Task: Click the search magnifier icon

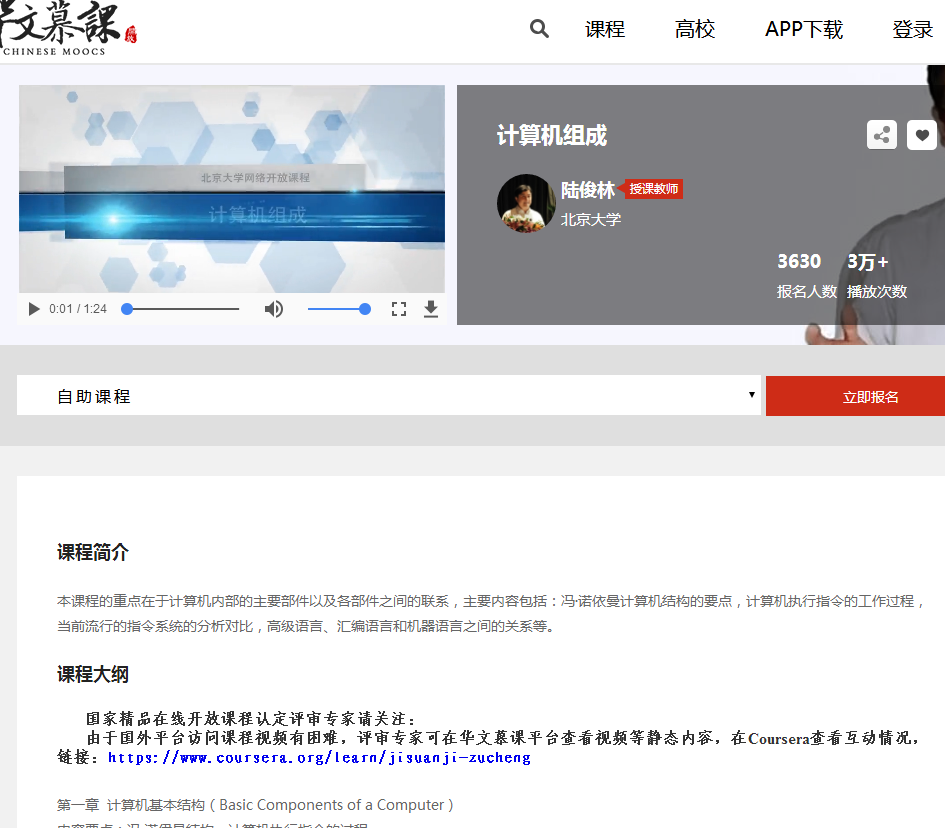Action: point(539,29)
